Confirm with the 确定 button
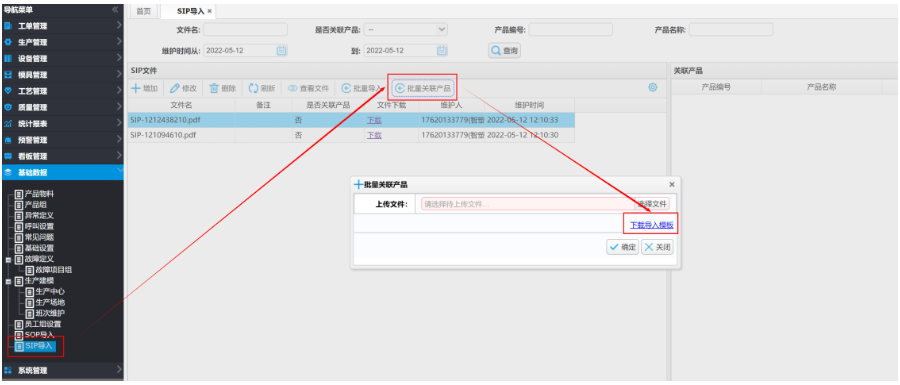 pyautogui.click(x=623, y=247)
